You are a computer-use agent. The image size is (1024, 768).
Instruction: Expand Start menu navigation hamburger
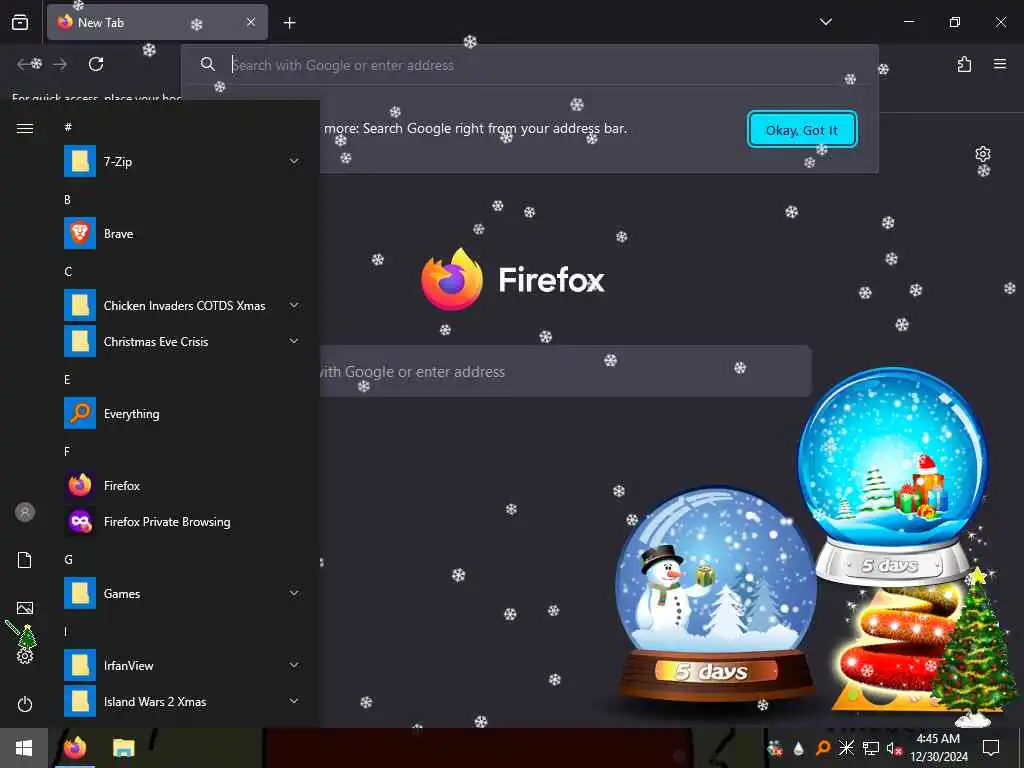point(25,128)
